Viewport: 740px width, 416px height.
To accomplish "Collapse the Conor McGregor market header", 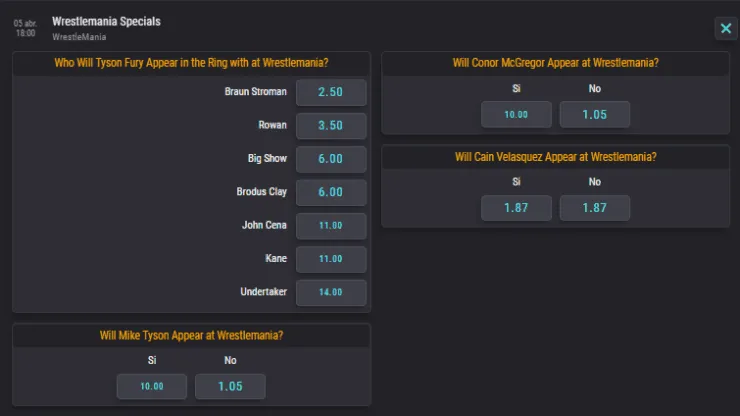I will (555, 63).
